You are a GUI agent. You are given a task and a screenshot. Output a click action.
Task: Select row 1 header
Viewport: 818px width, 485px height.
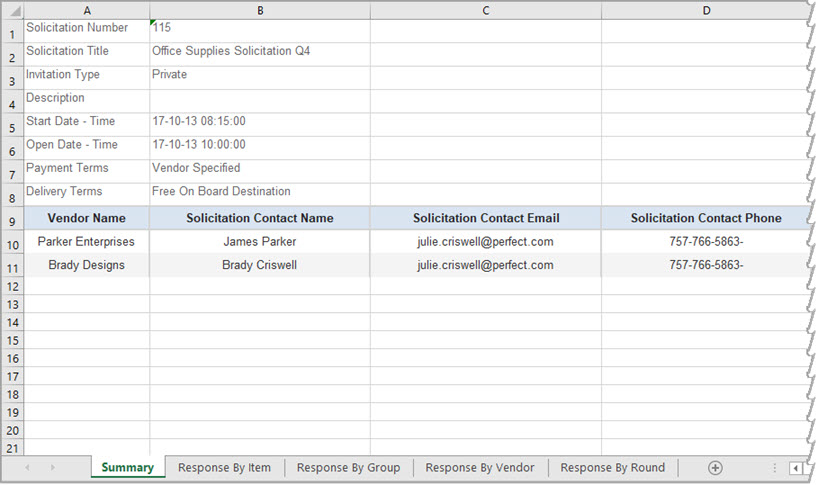13,31
